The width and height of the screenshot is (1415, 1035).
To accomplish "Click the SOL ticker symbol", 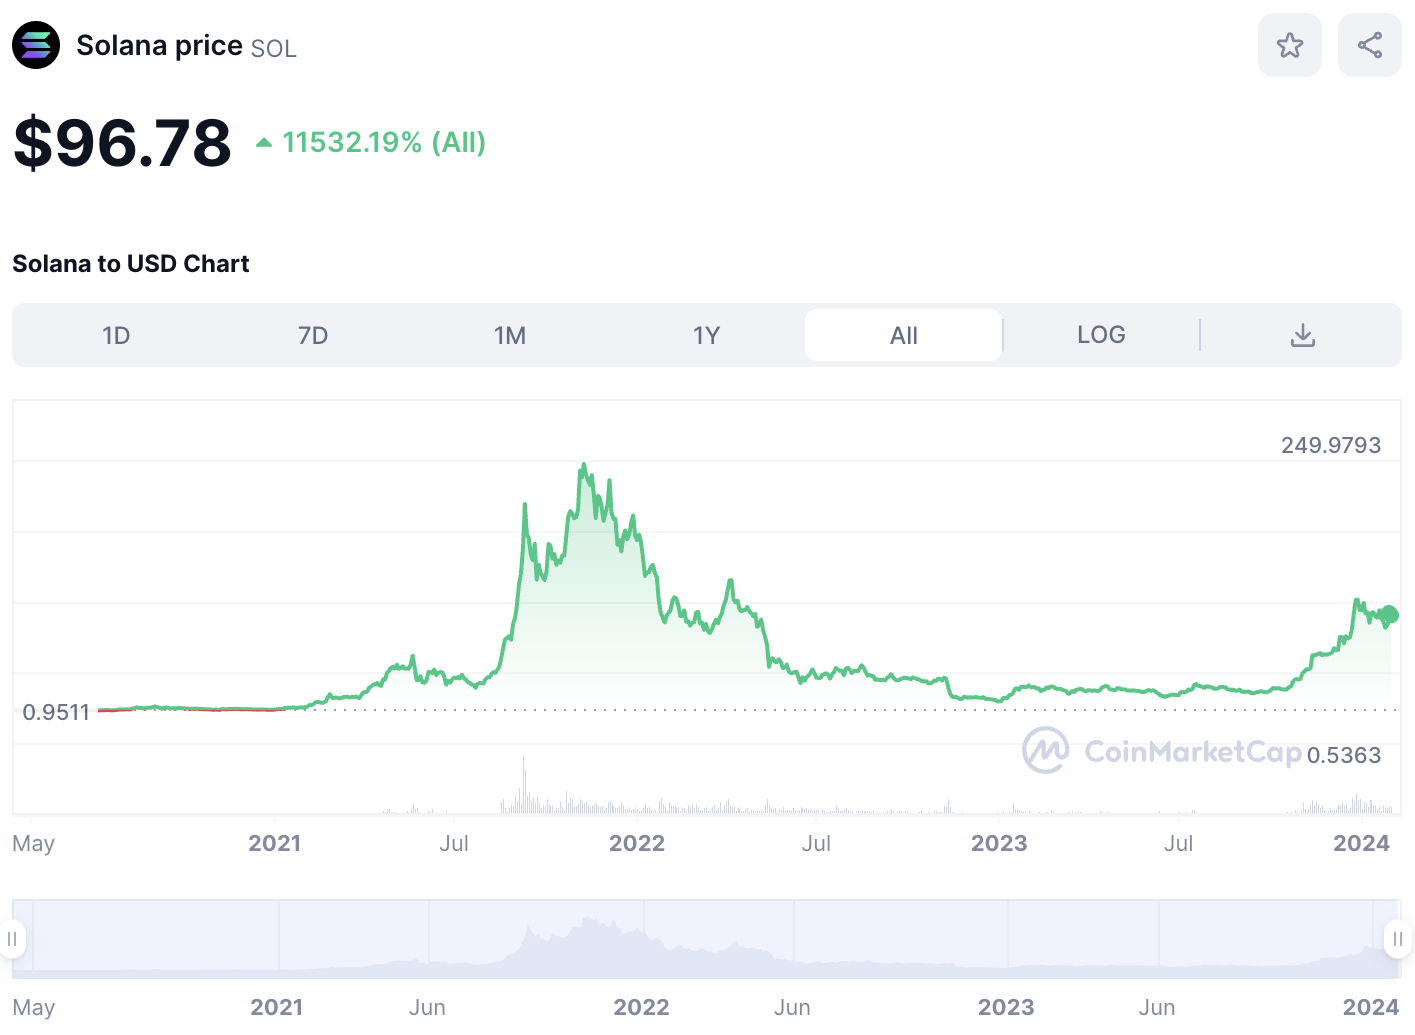I will pyautogui.click(x=274, y=48).
